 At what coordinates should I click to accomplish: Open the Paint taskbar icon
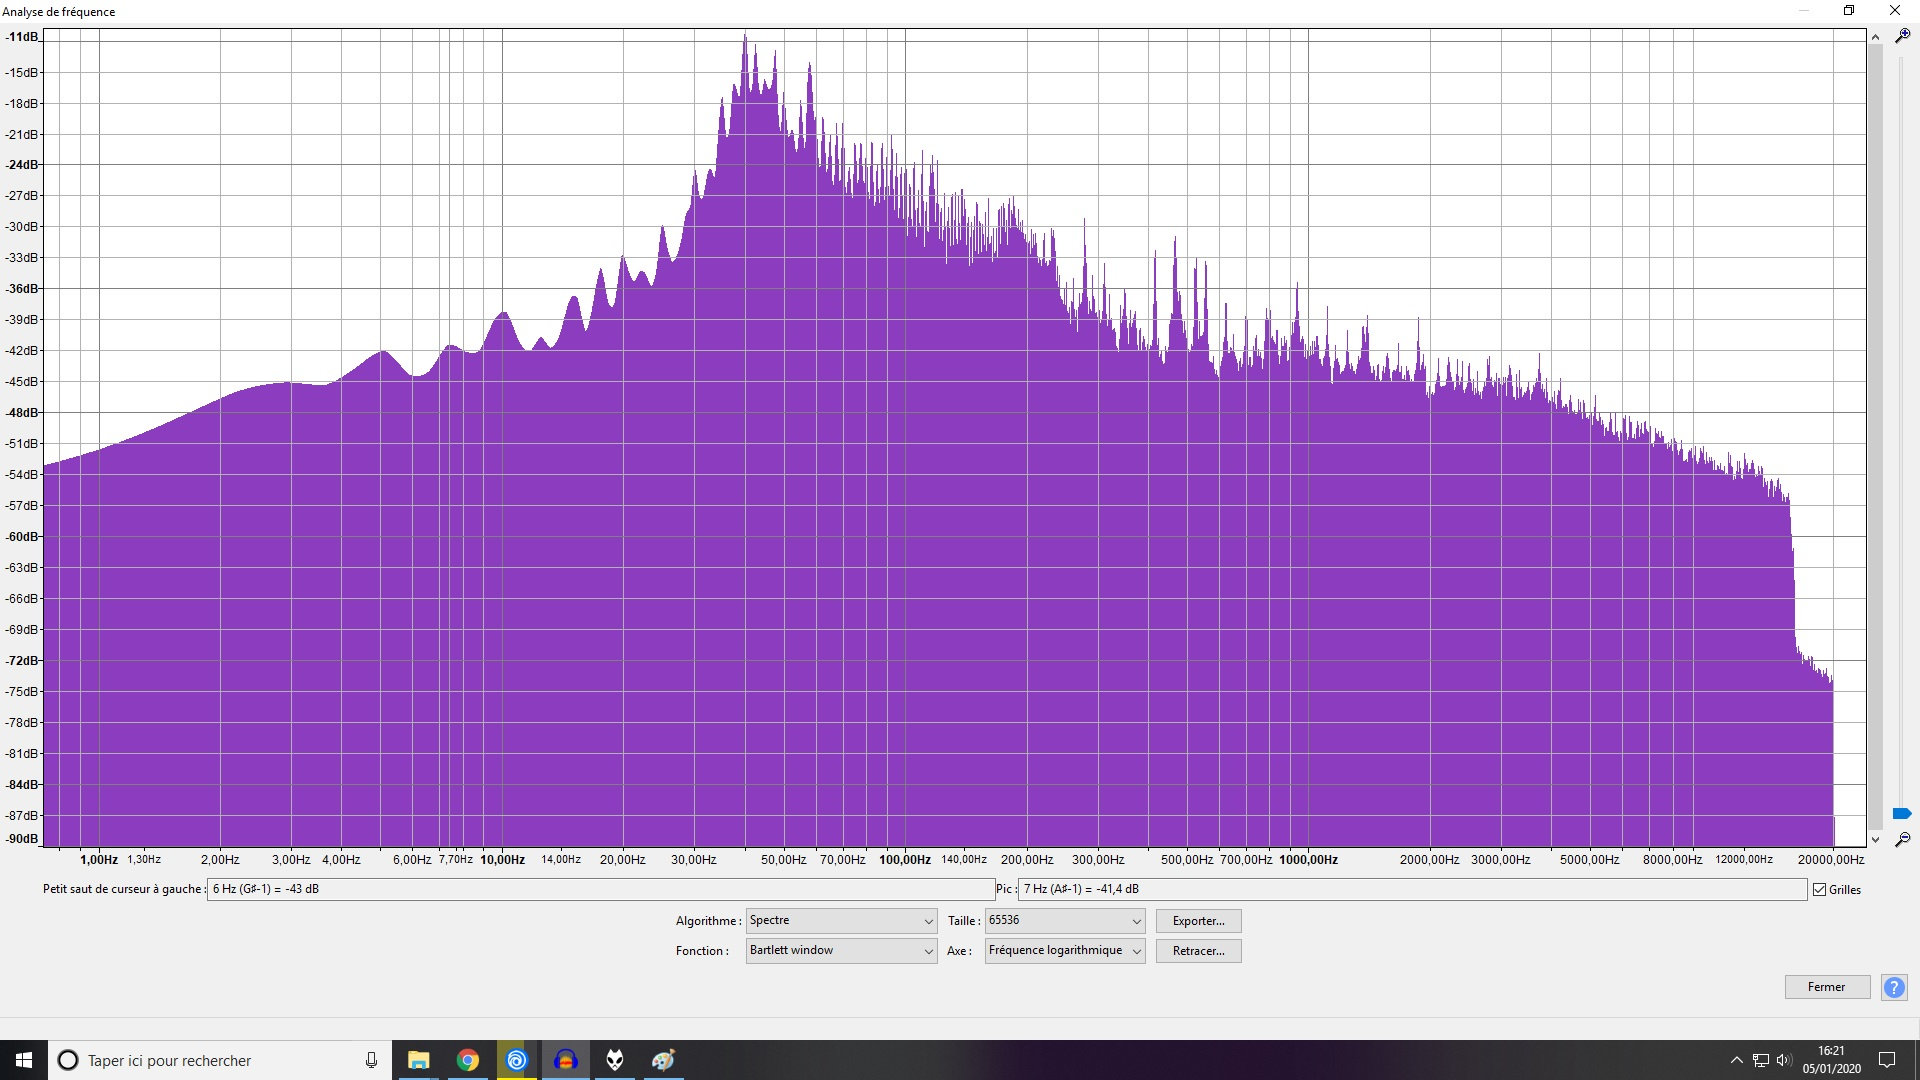[x=663, y=1060]
